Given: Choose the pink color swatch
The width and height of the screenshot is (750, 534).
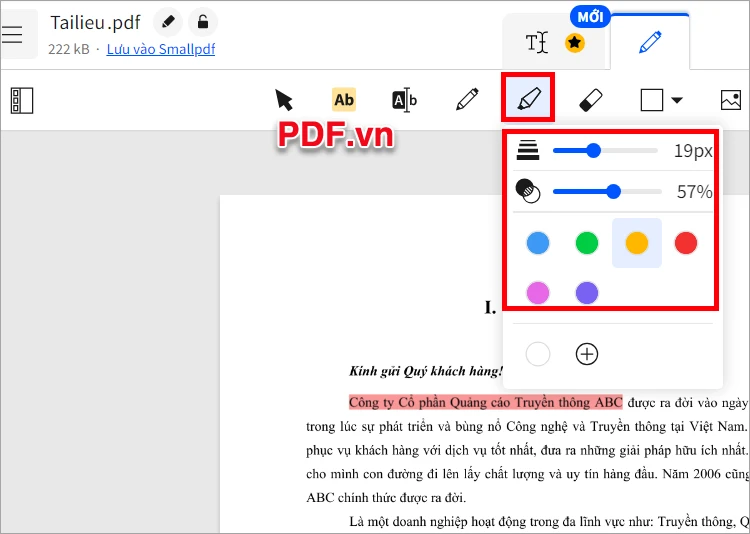Looking at the screenshot, I should pos(538,292).
